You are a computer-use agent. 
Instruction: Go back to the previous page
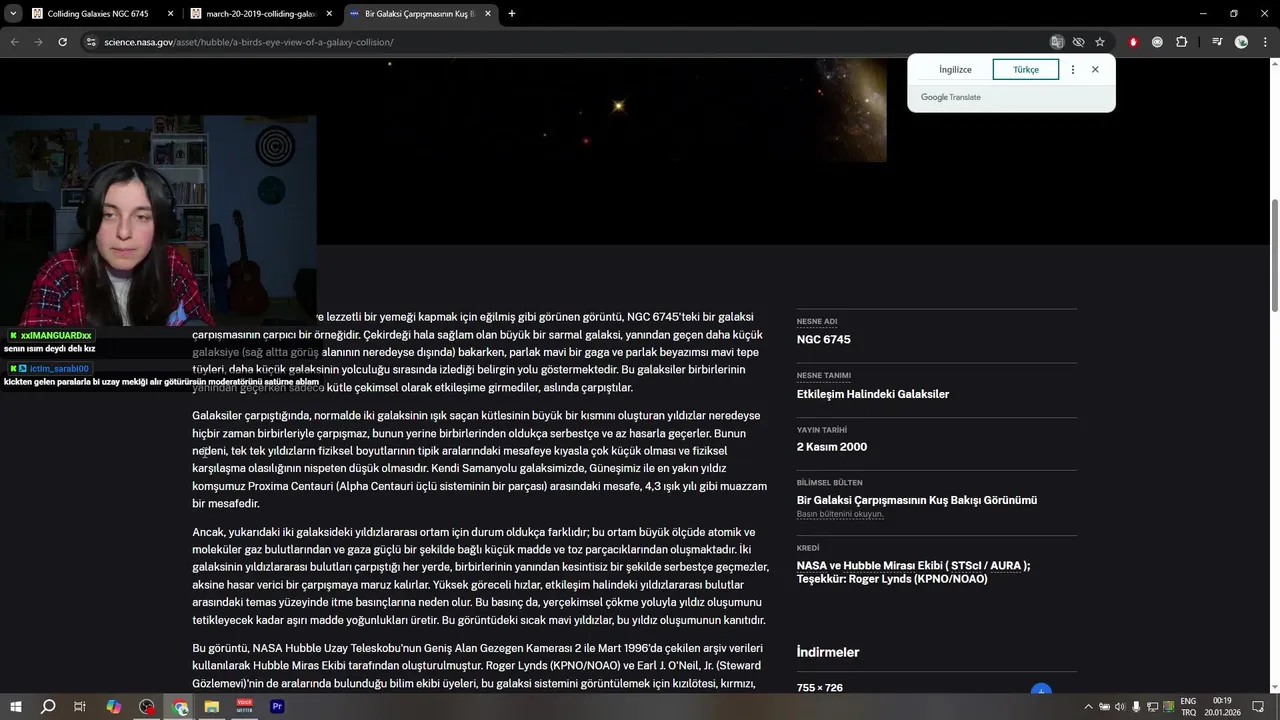(x=14, y=42)
